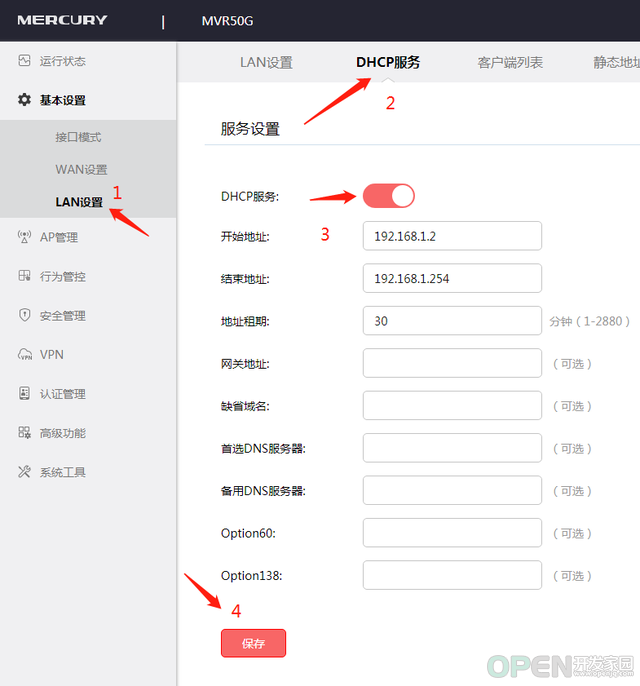
Task: Click the 系统工具 wrench icon
Action: click(x=24, y=472)
